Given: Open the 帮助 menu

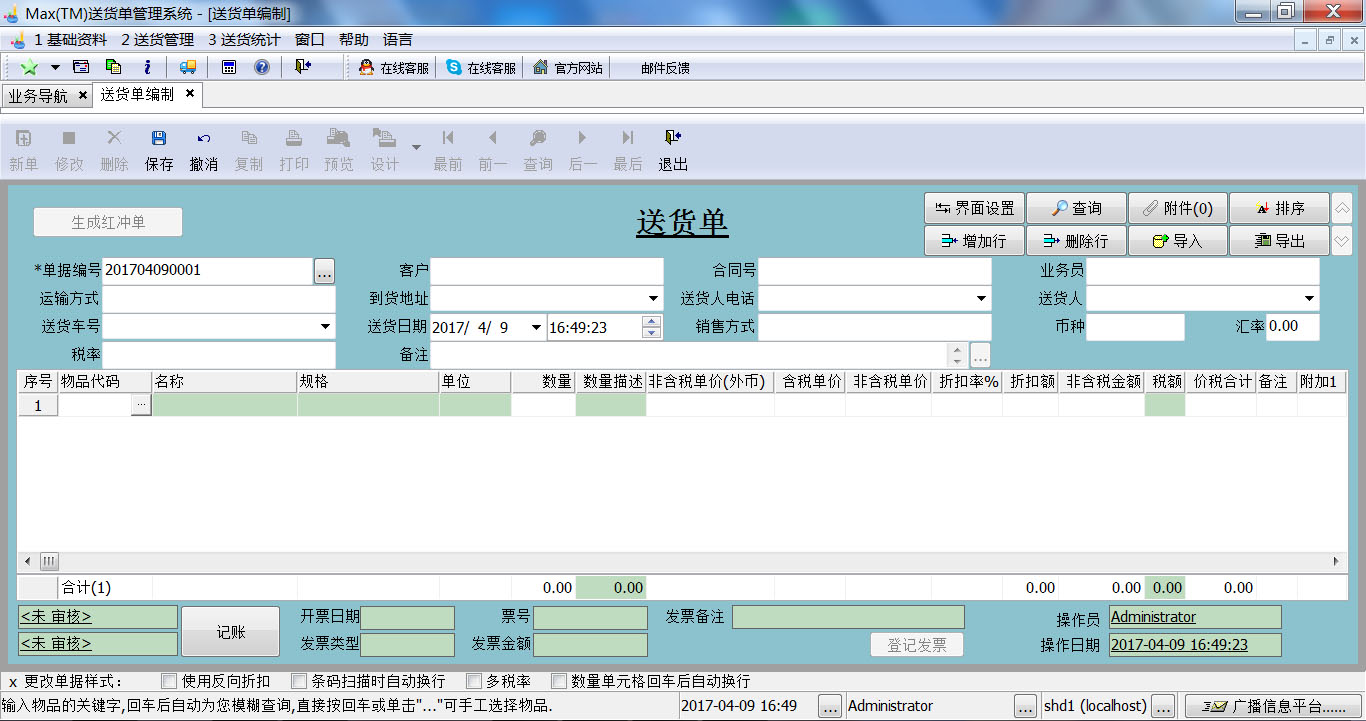Looking at the screenshot, I should [x=354, y=40].
